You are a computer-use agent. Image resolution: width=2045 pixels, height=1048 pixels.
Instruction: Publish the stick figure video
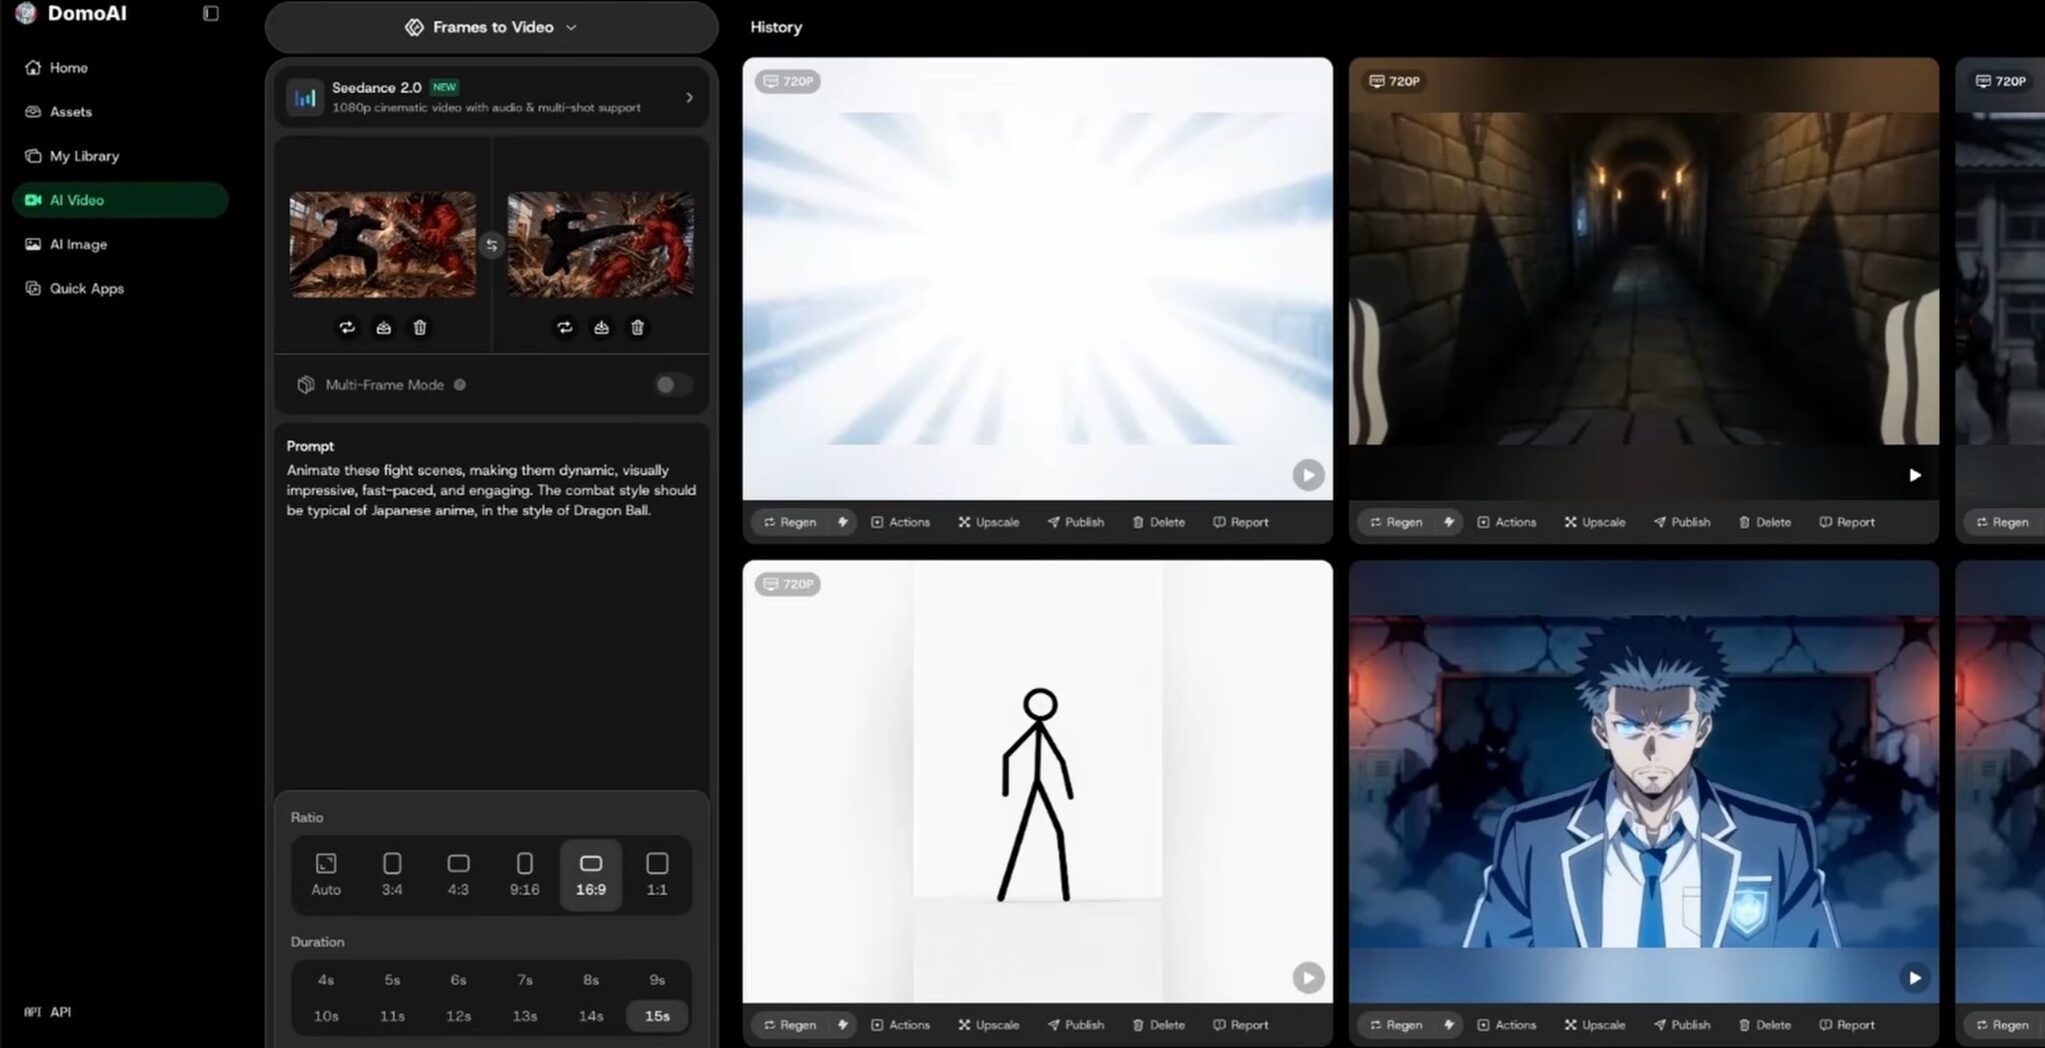click(x=1075, y=1025)
